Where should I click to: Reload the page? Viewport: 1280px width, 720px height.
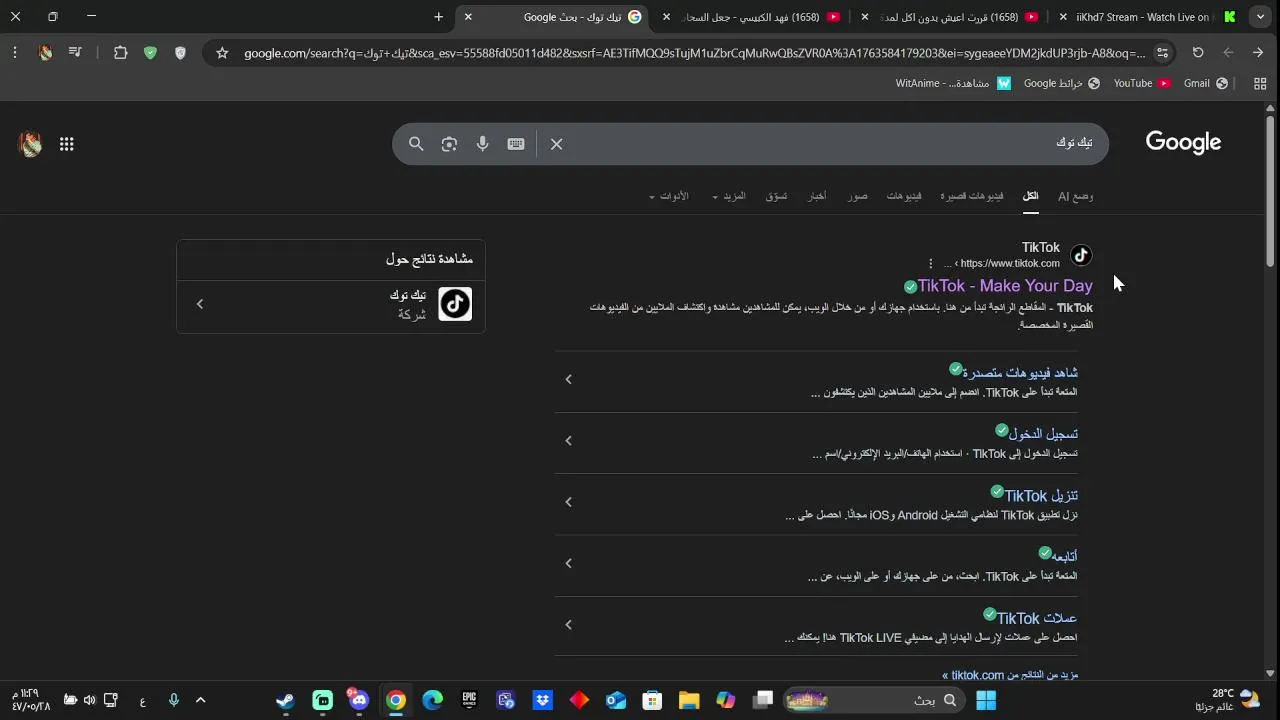coord(1198,53)
